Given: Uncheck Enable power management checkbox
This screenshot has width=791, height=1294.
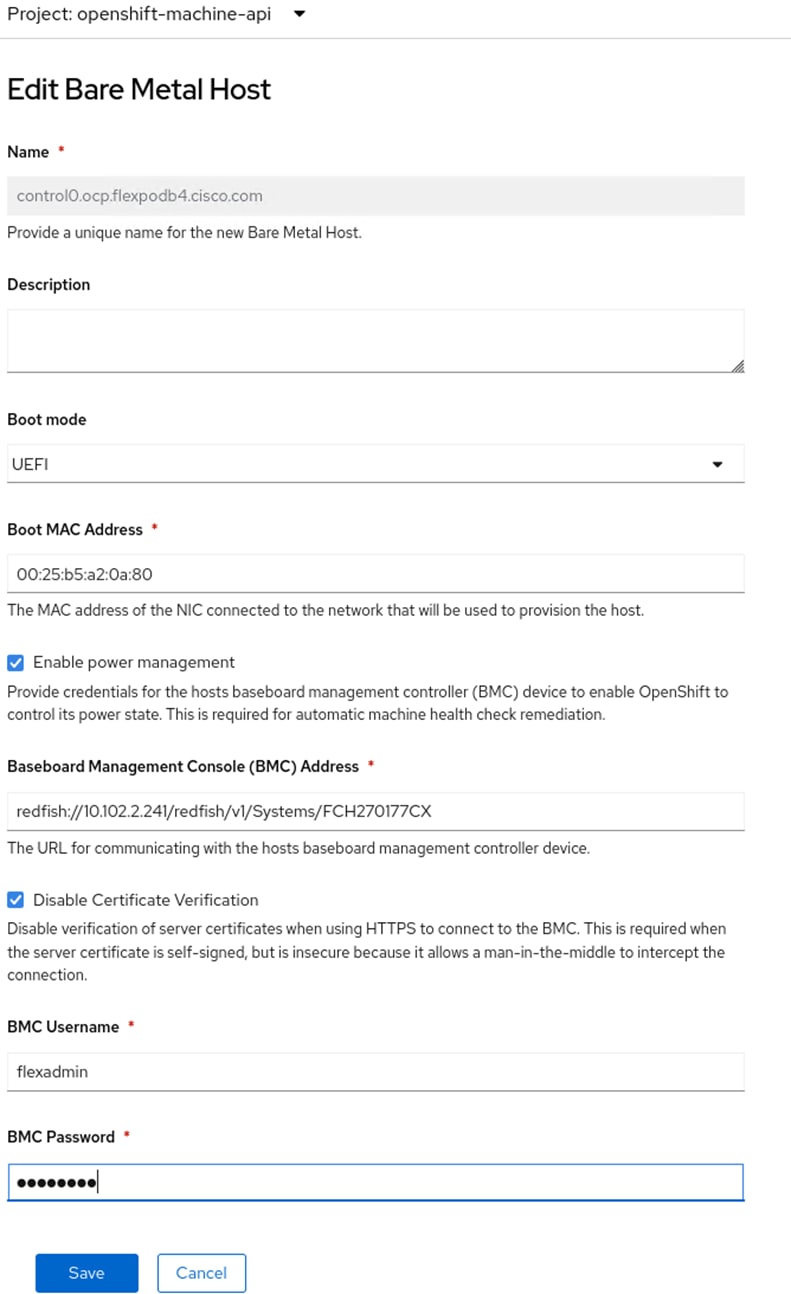Looking at the screenshot, I should coord(15,662).
